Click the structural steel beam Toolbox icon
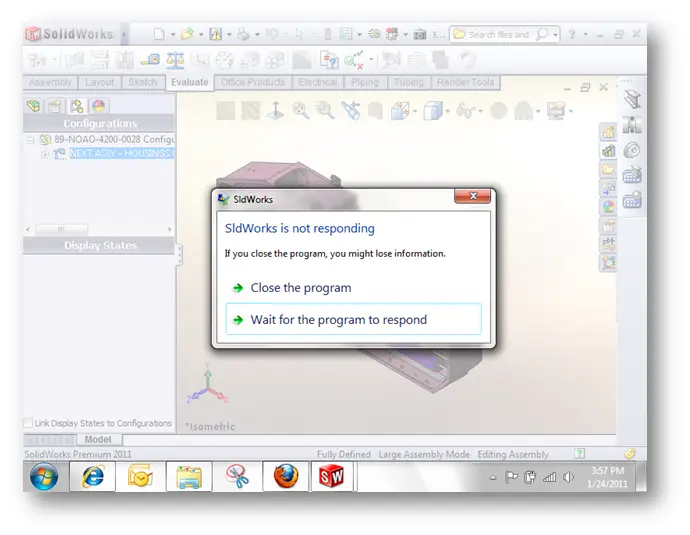Screen dimensions: 690x535 click(632, 99)
